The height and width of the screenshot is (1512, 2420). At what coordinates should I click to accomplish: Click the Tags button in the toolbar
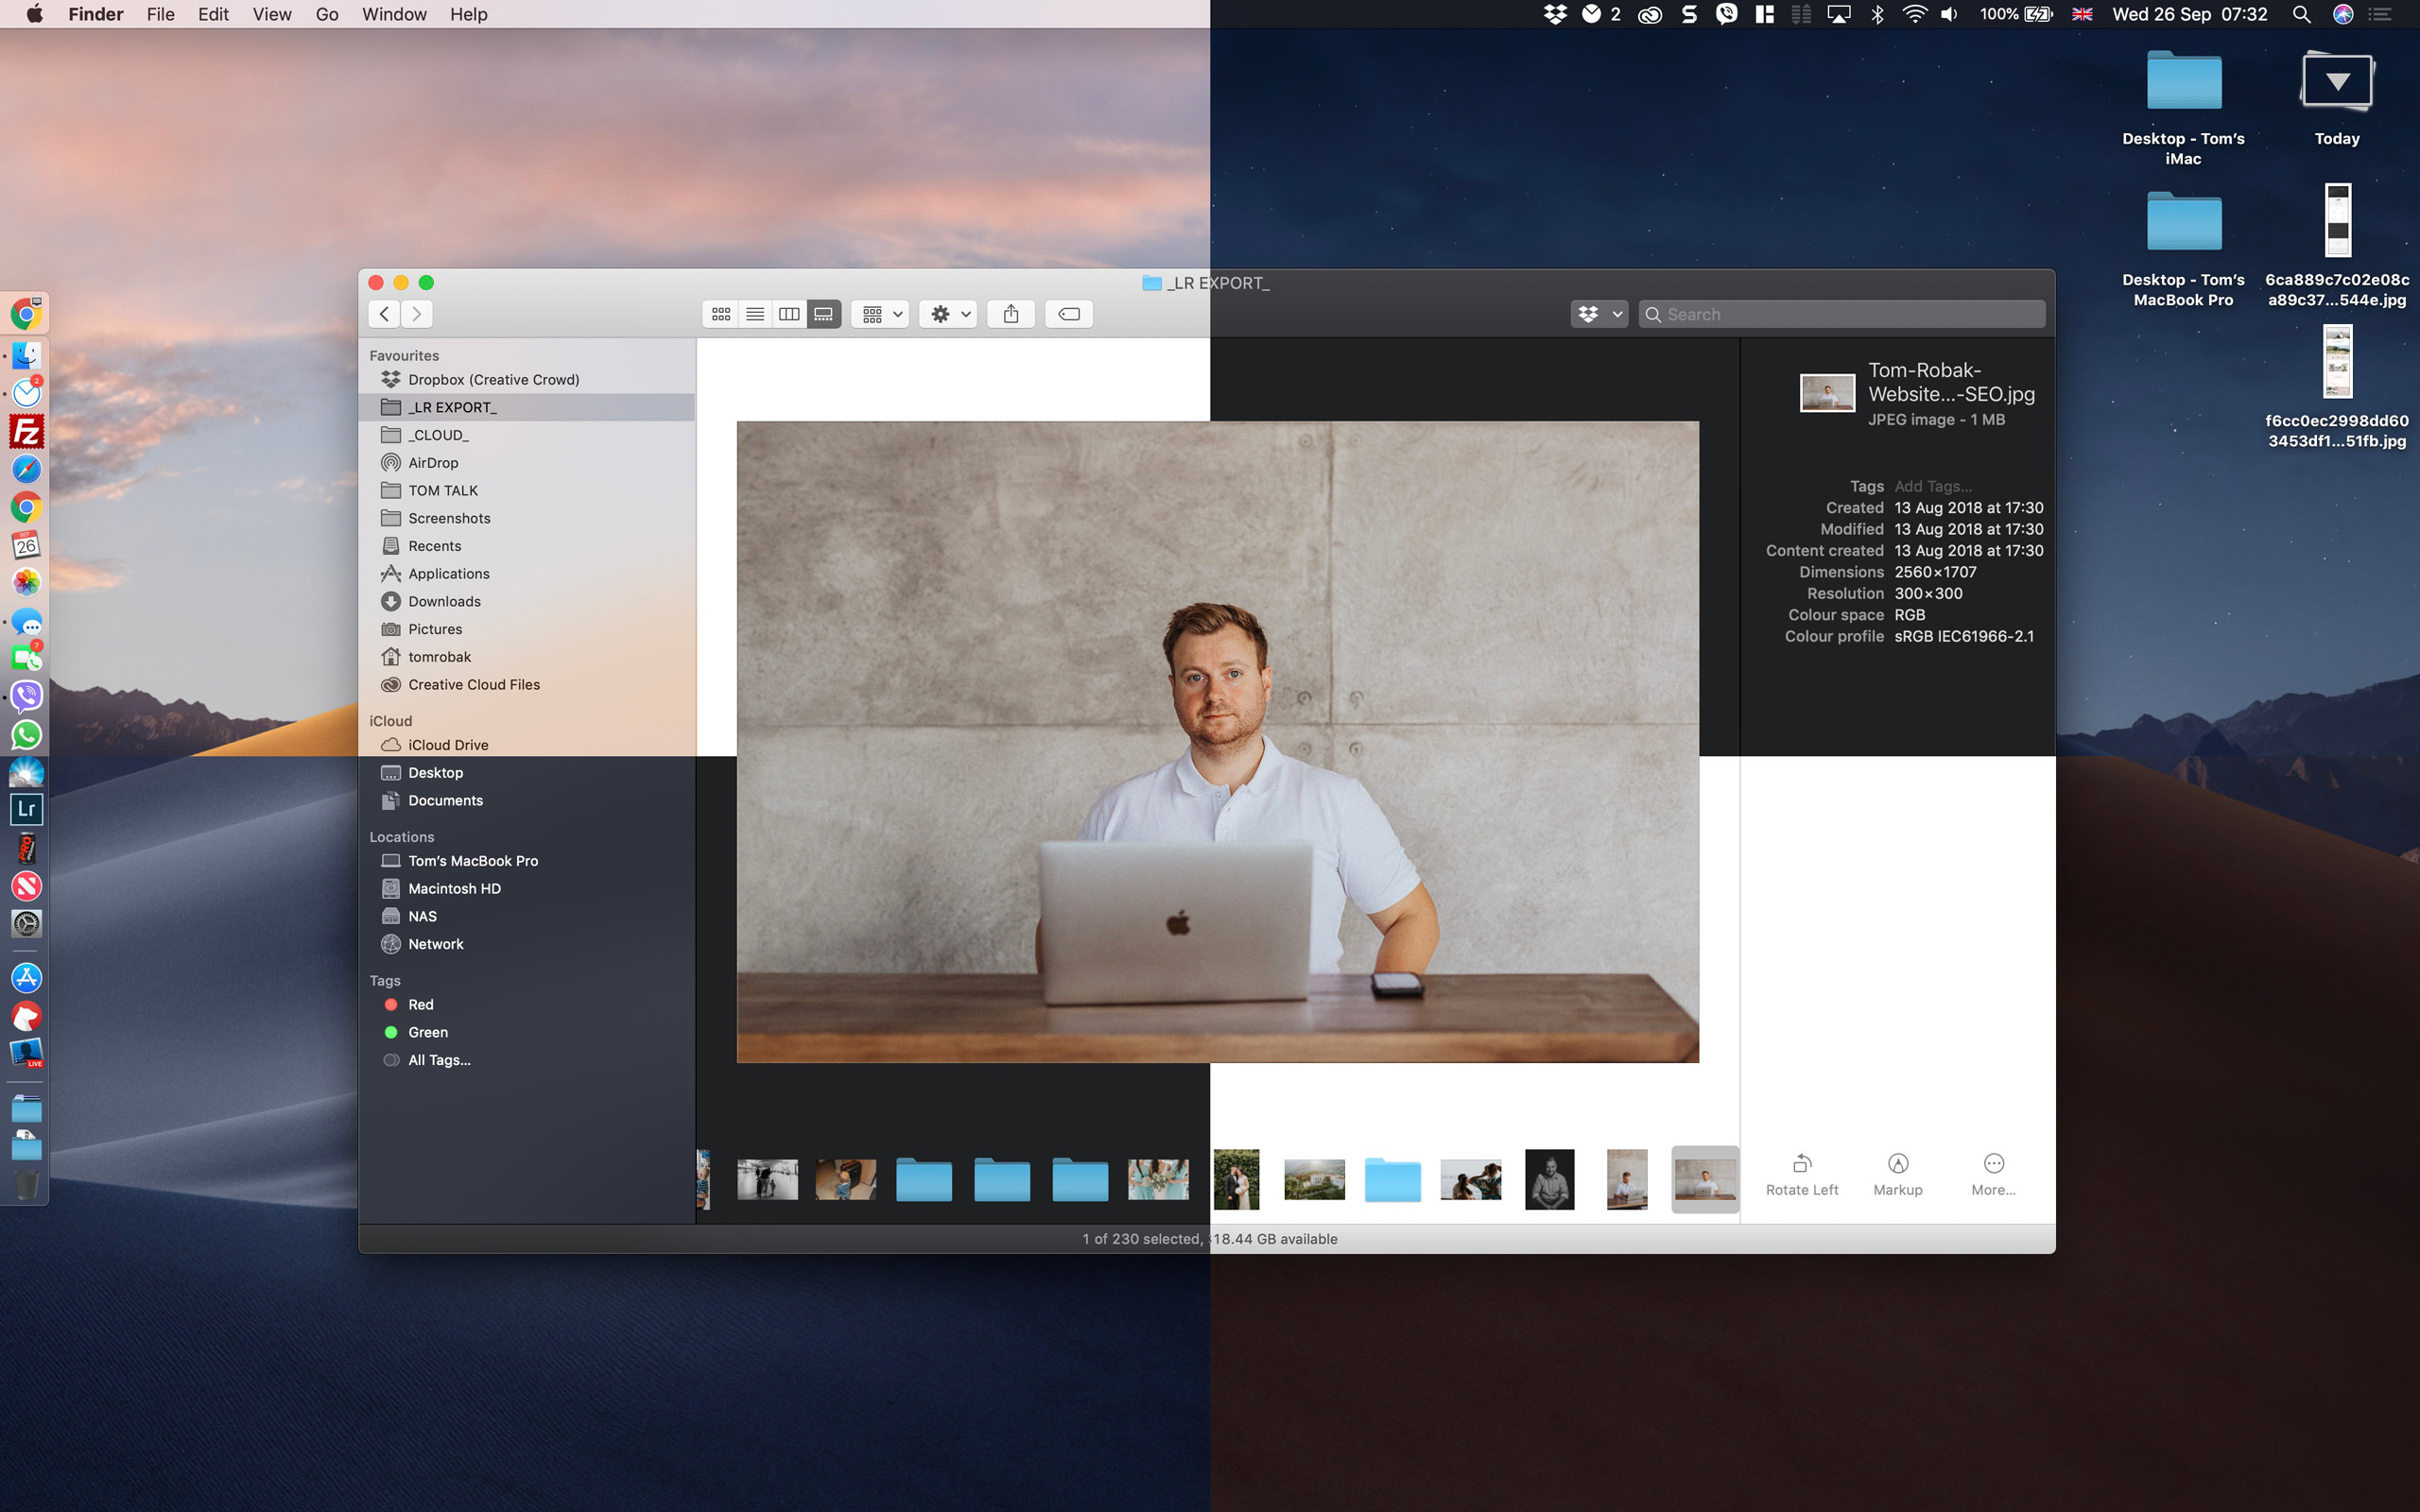[1067, 313]
